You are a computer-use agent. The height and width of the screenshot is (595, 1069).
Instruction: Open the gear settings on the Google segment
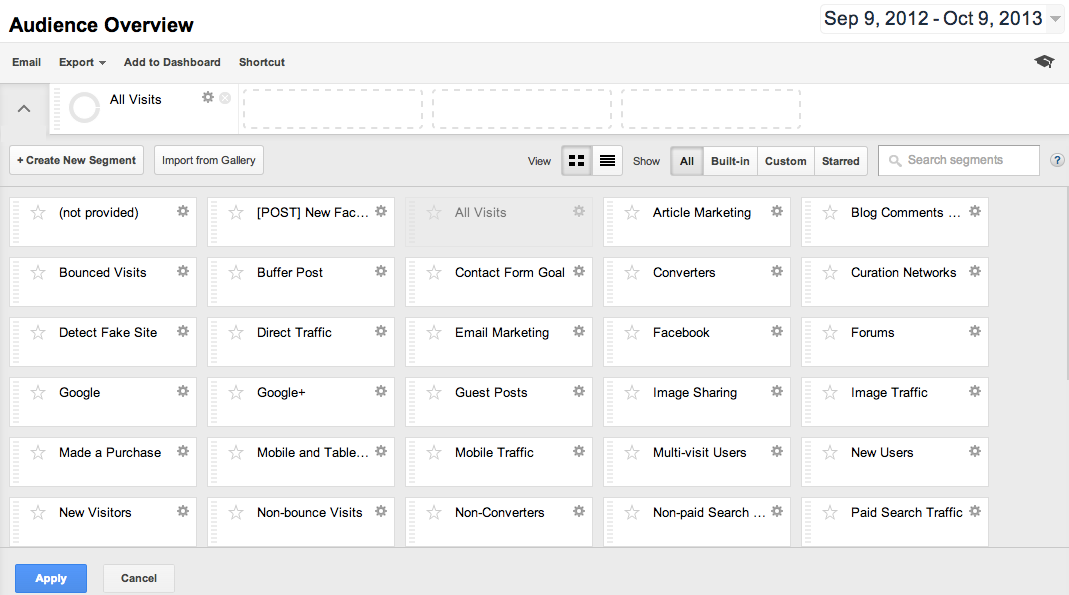coord(183,390)
